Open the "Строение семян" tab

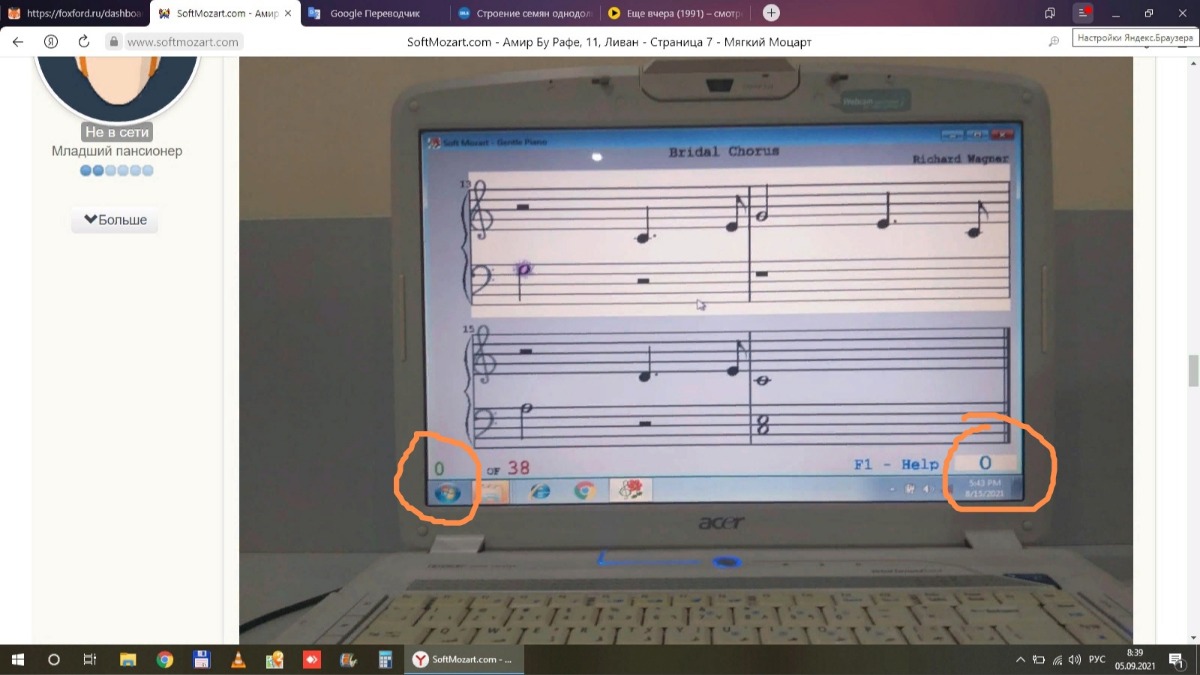pyautogui.click(x=525, y=13)
